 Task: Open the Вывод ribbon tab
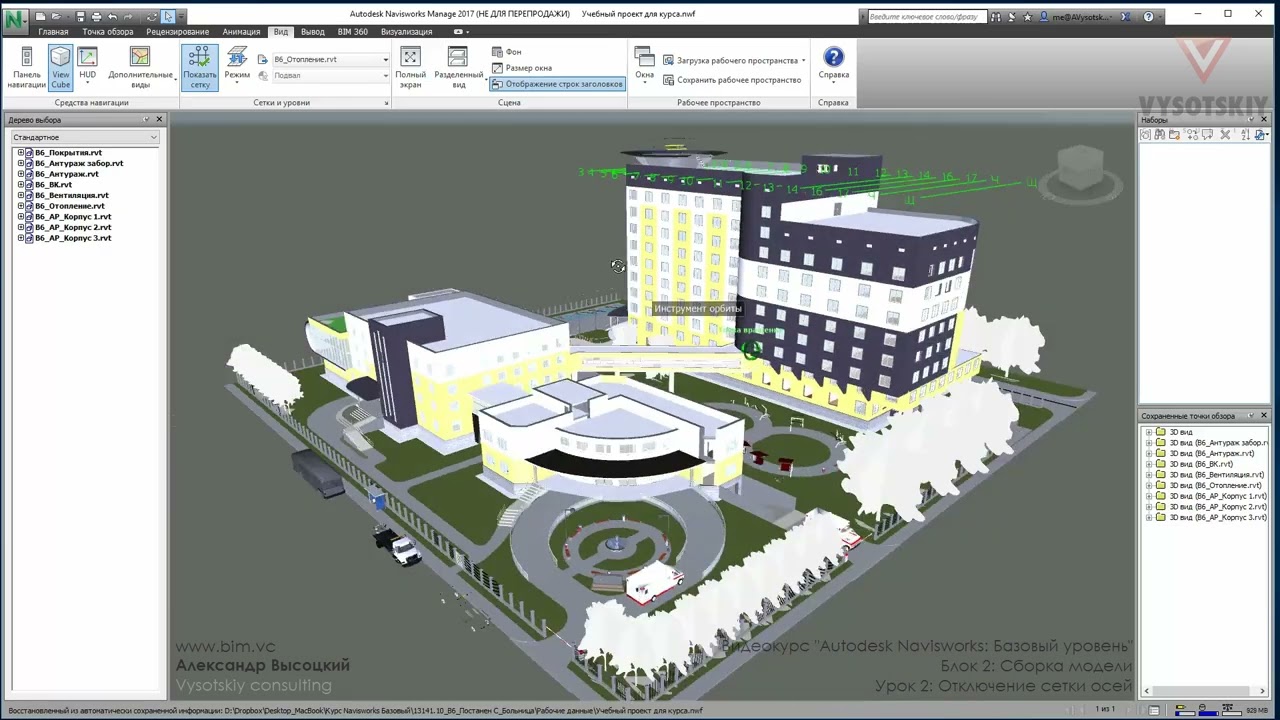coord(312,32)
